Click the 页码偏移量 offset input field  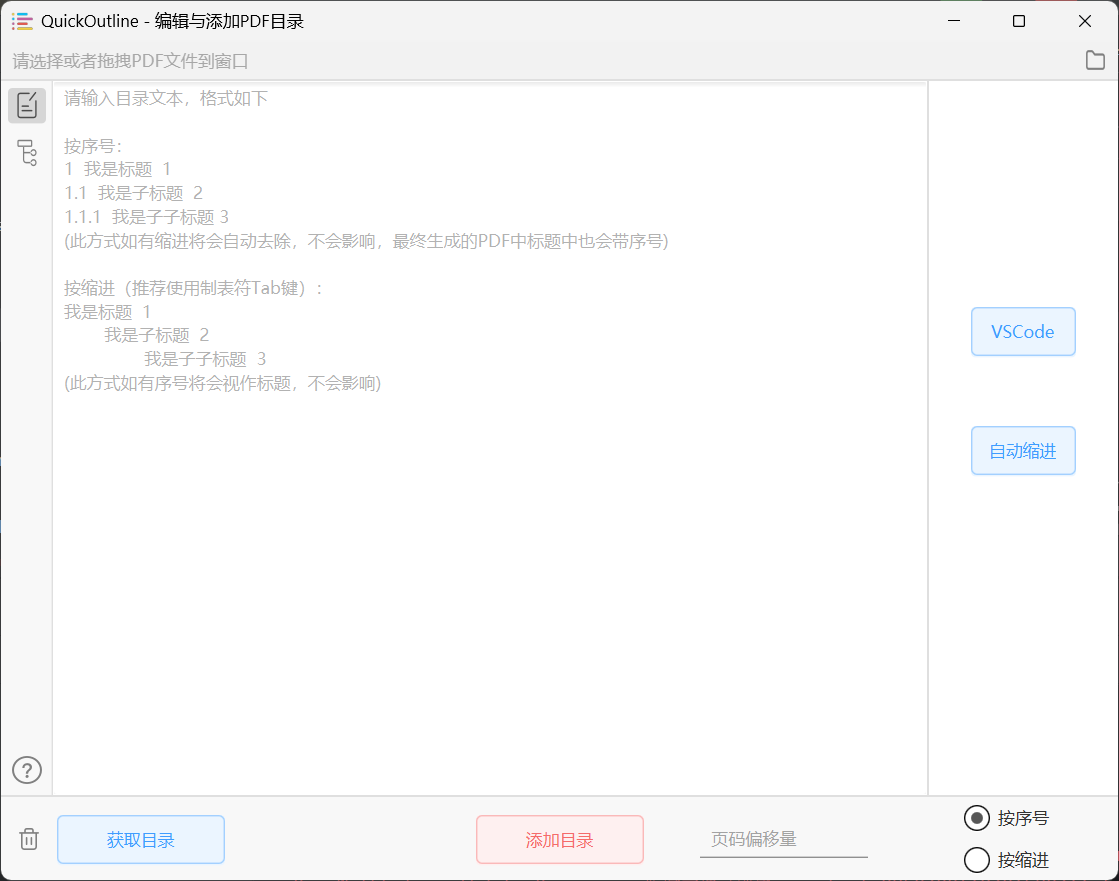(783, 839)
